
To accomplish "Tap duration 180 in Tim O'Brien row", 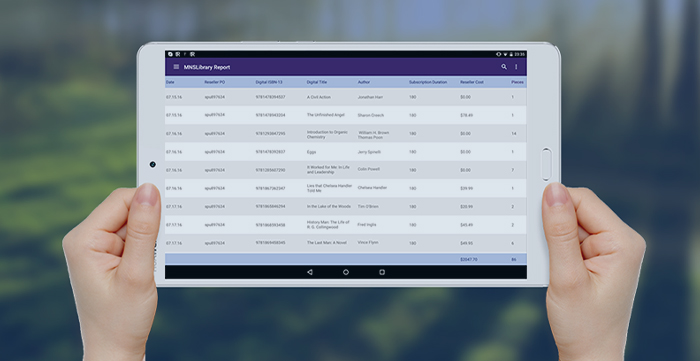I will [412, 207].
